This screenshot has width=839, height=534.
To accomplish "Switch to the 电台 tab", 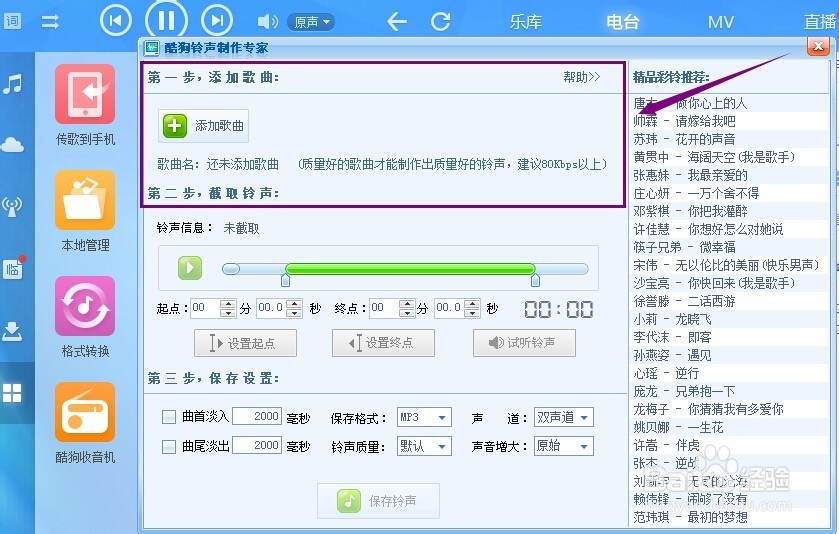I will (623, 22).
